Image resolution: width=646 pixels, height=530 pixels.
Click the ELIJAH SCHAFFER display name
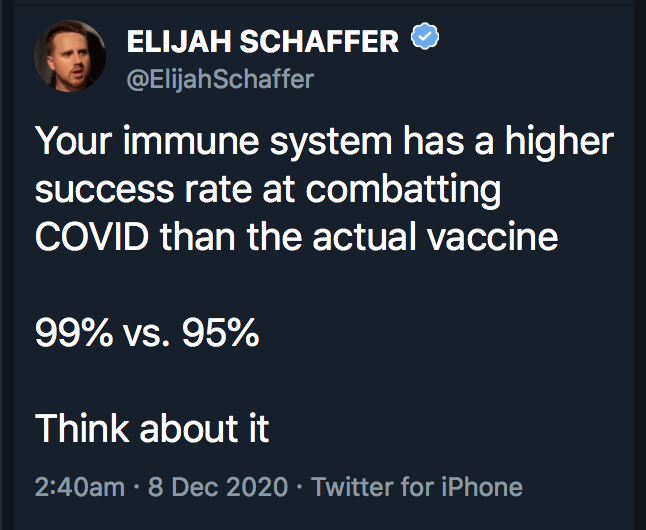pos(264,41)
